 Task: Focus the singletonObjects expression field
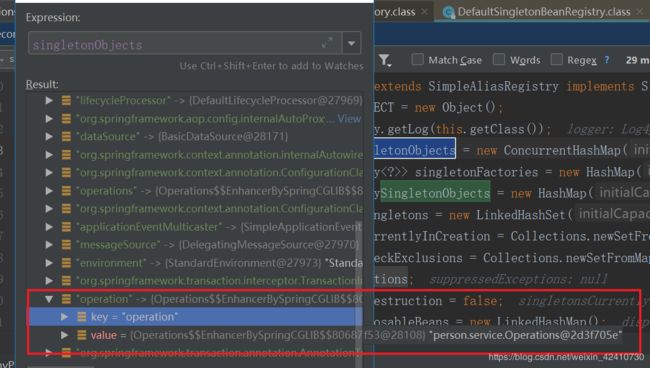click(x=185, y=43)
